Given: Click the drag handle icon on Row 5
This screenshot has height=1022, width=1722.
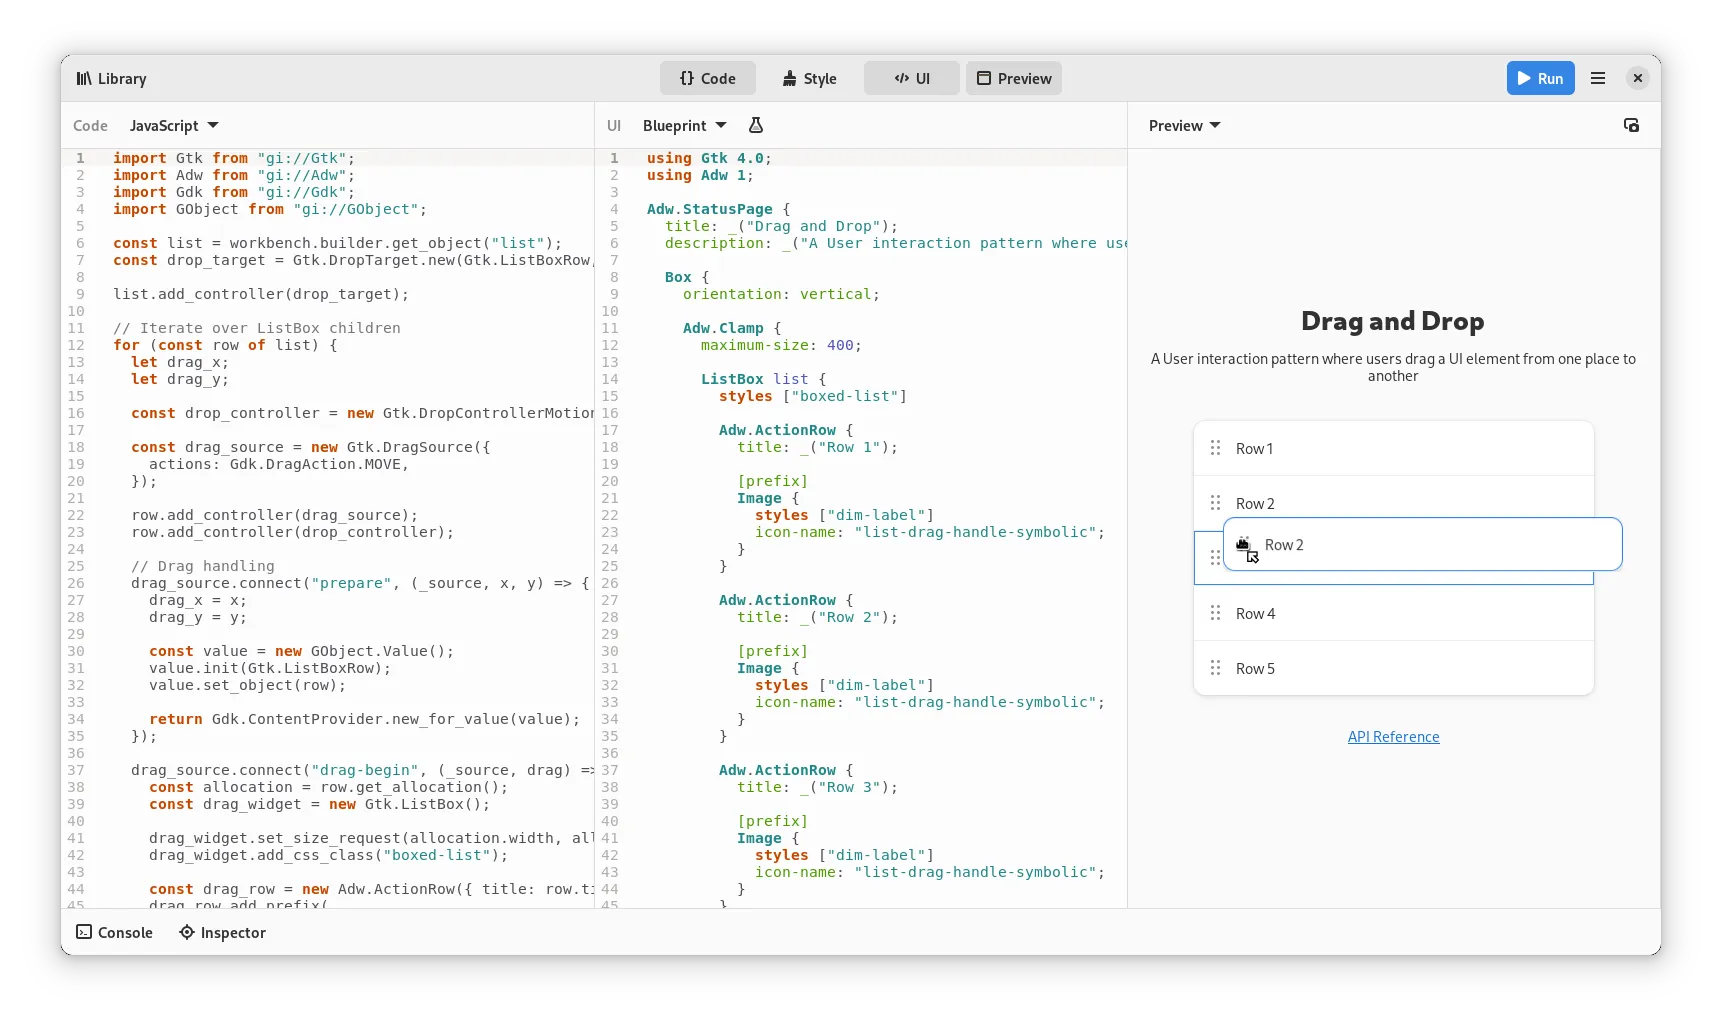Looking at the screenshot, I should [x=1215, y=668].
